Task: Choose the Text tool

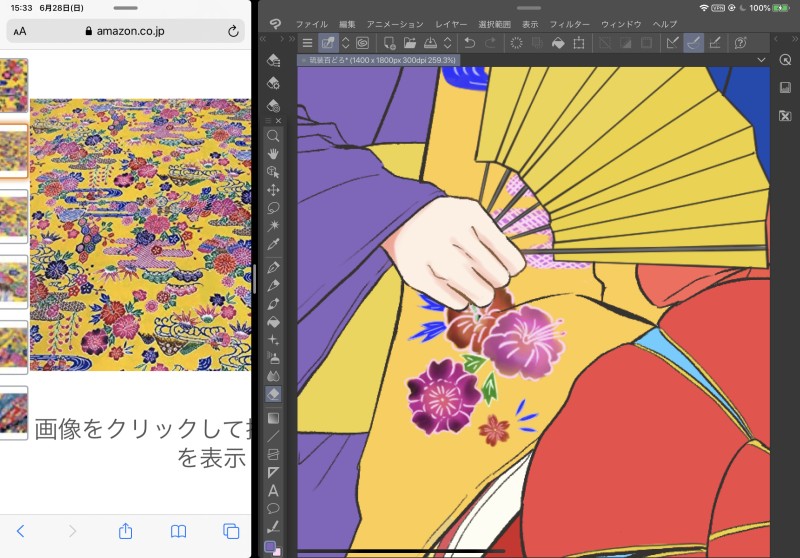Action: pos(273,490)
